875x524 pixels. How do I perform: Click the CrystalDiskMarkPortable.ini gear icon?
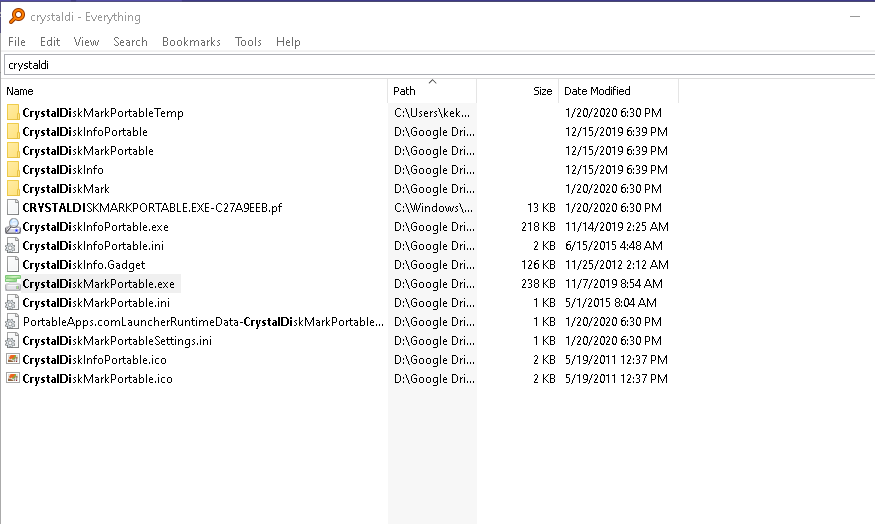13,302
